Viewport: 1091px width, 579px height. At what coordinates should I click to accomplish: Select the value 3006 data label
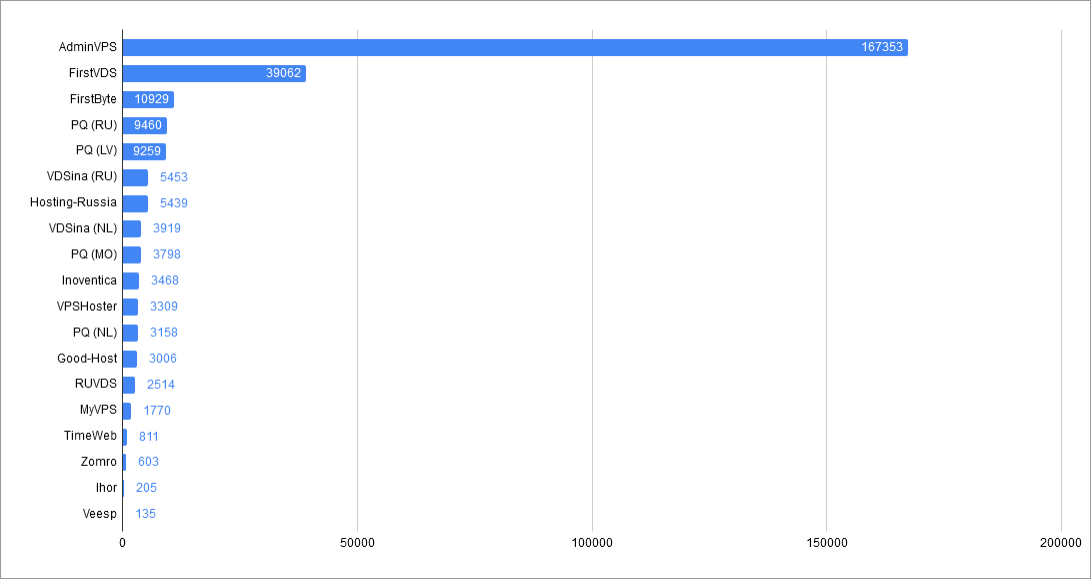[x=163, y=359]
